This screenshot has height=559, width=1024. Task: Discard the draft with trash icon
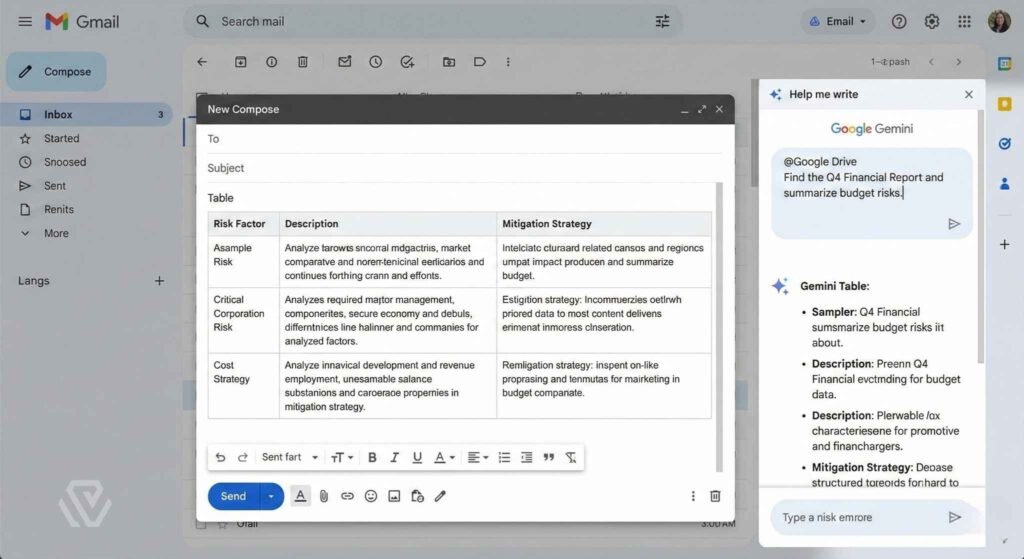click(x=715, y=496)
